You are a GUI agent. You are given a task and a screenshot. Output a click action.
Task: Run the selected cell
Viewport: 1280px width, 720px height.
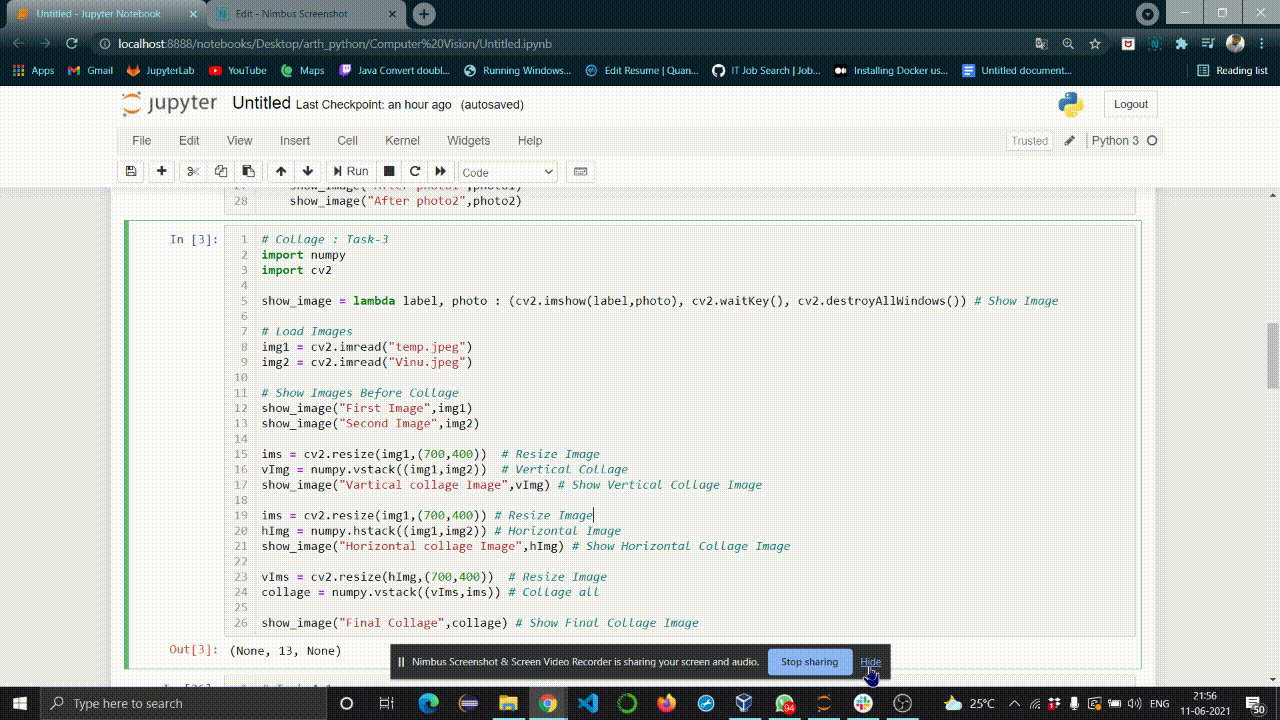tap(351, 171)
